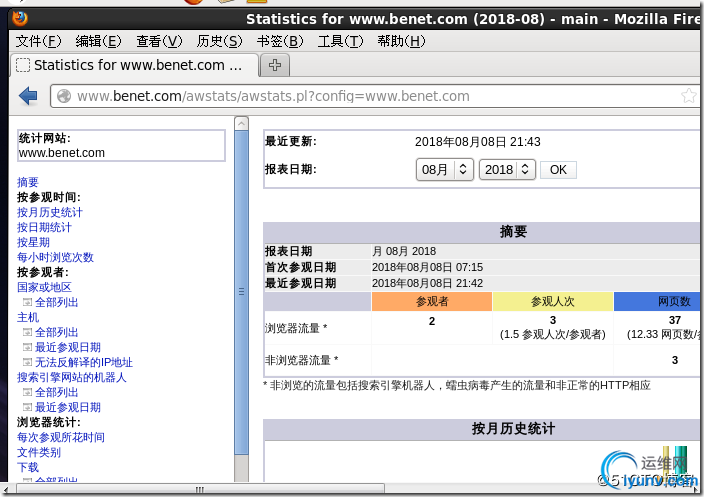The height and width of the screenshot is (497, 704).
Task: Click list icon beside 全部列出 under 国家或地区
Action: click(27, 302)
